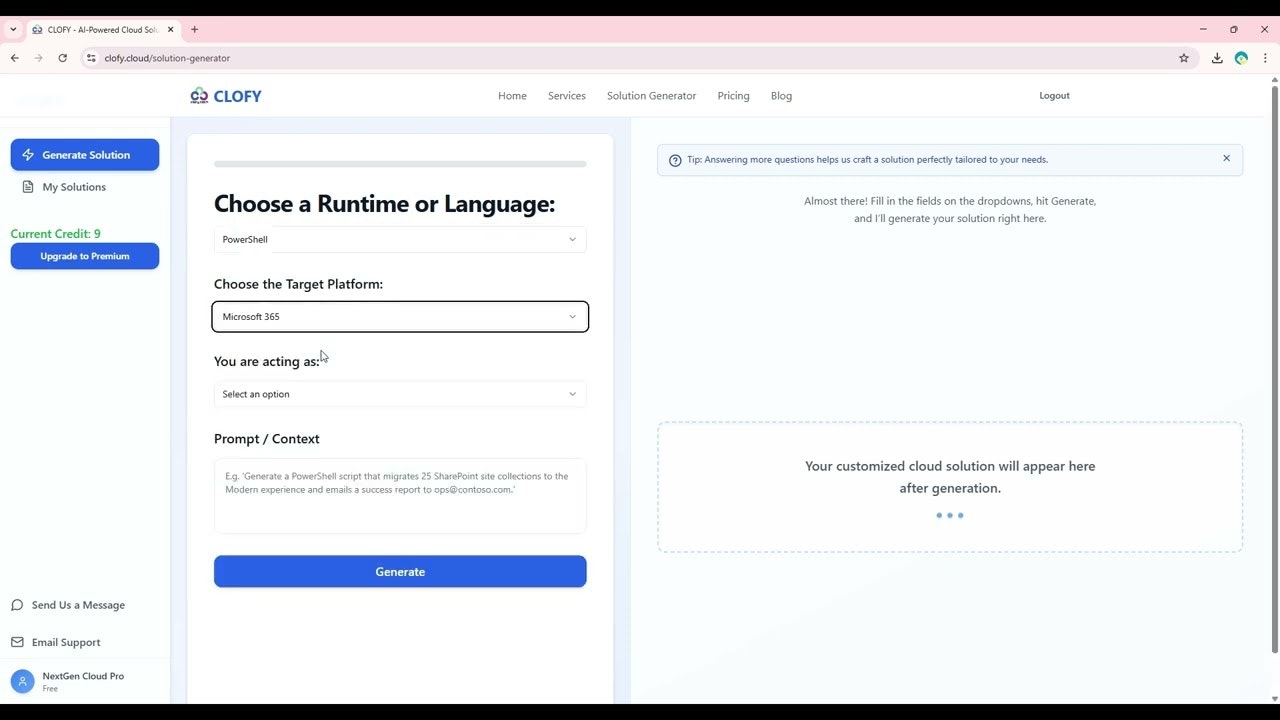Screen dimensions: 1280x720
Task: Open the Email Support link
Action: click(66, 642)
